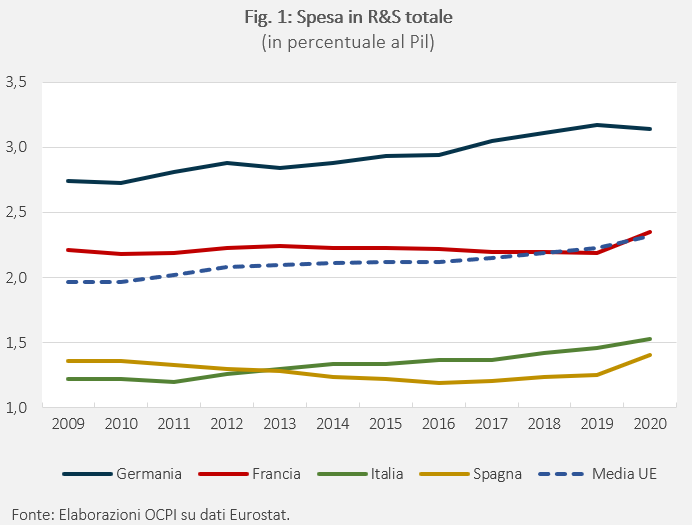This screenshot has height=525, width=692.
Task: Click the 2,0 y-axis label
Action: tap(16, 278)
